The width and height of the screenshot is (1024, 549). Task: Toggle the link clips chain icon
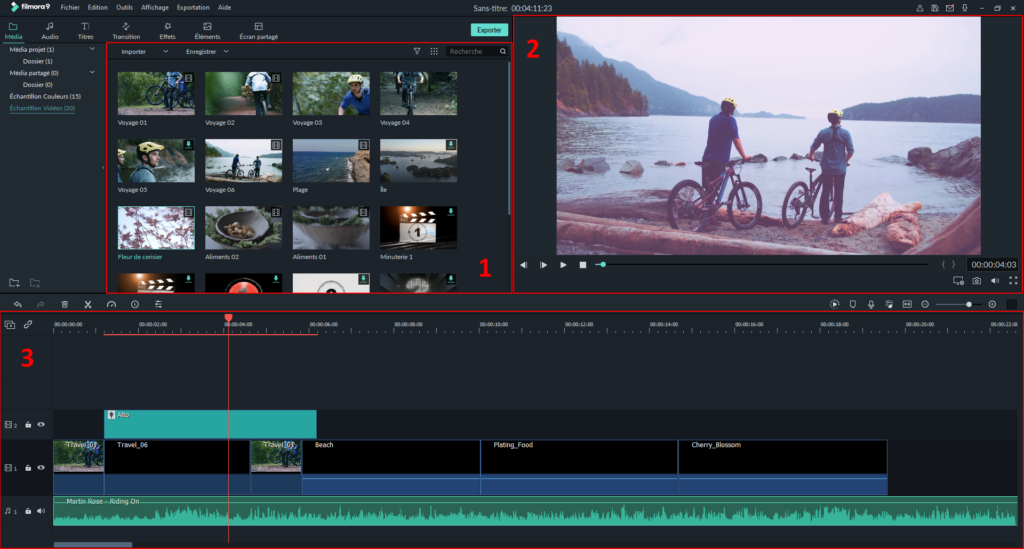pyautogui.click(x=28, y=324)
